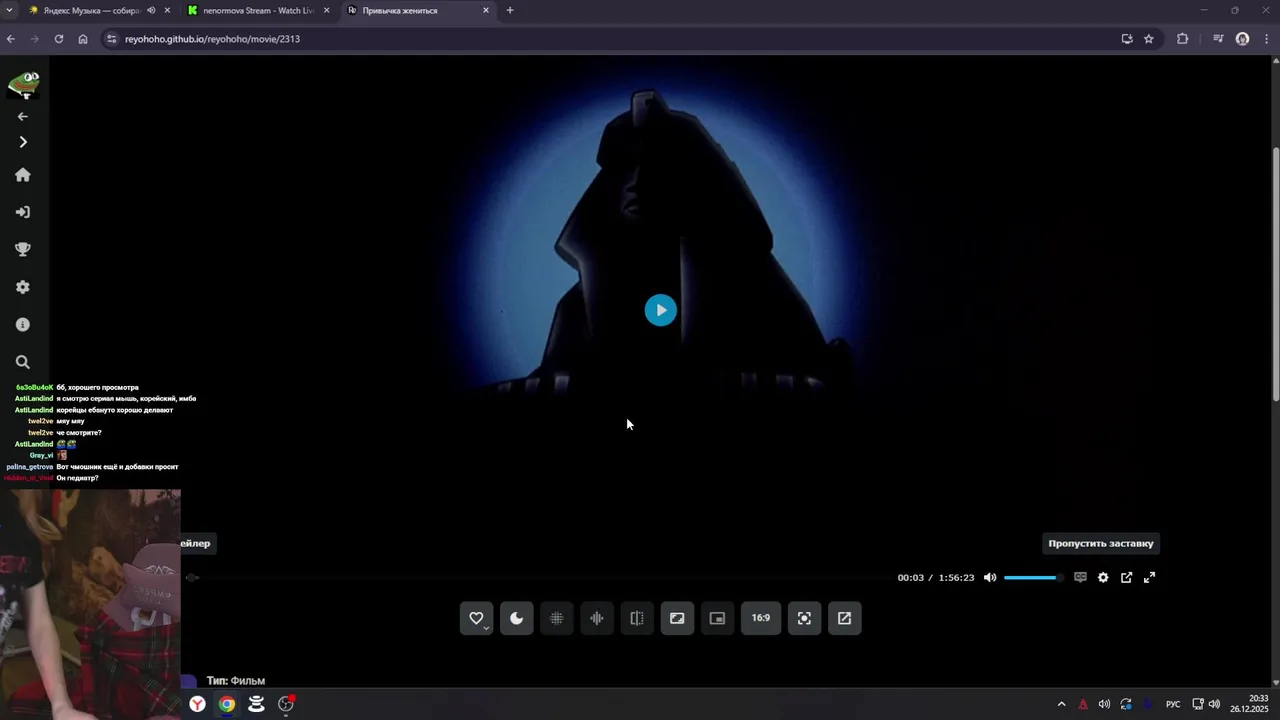Click the frog logo in the sidebar
The width and height of the screenshot is (1280, 720).
click(x=23, y=84)
